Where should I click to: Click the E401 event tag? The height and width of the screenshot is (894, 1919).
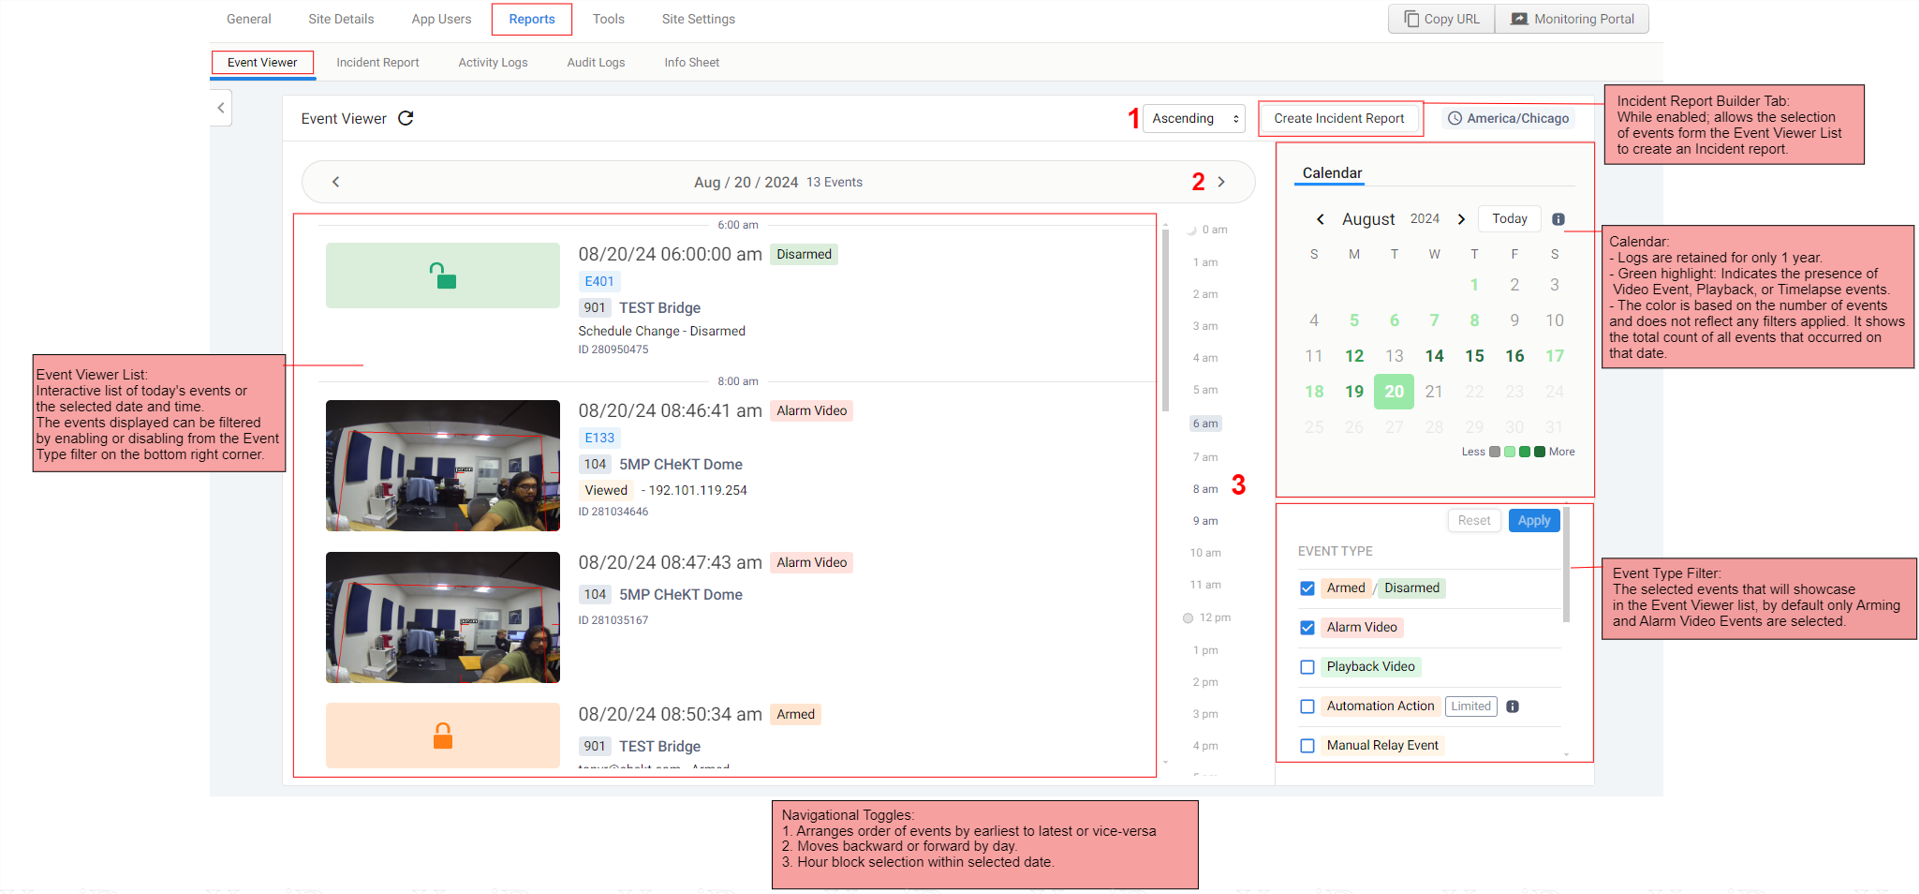[599, 282]
